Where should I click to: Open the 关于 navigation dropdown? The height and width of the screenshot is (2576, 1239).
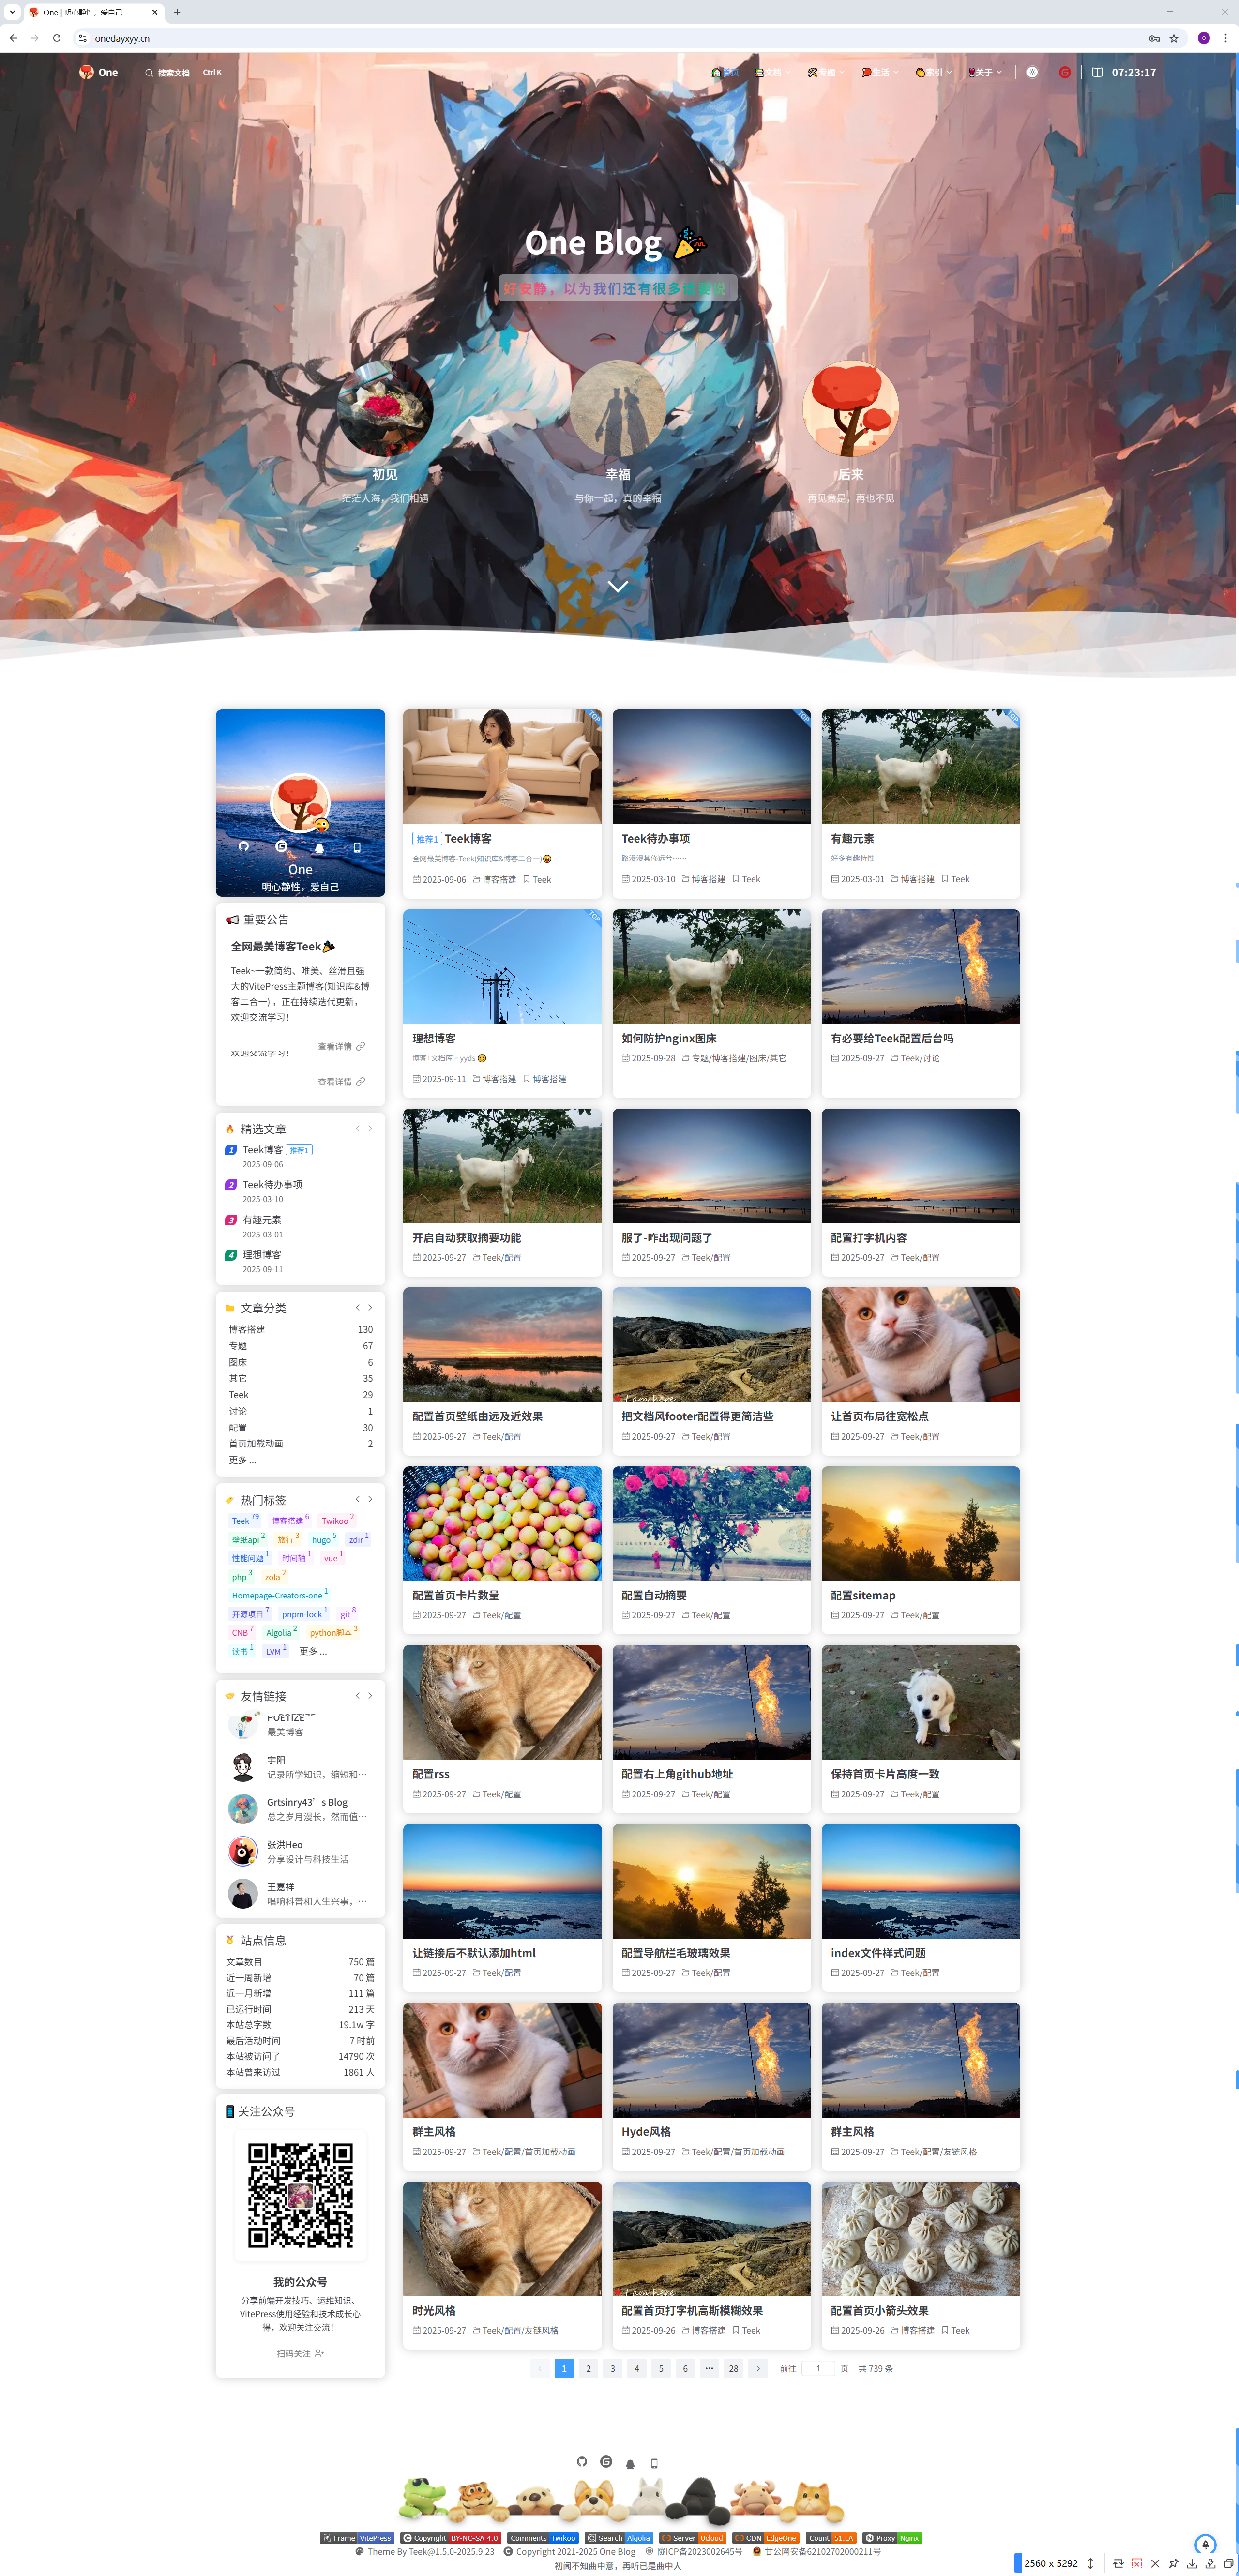point(985,72)
